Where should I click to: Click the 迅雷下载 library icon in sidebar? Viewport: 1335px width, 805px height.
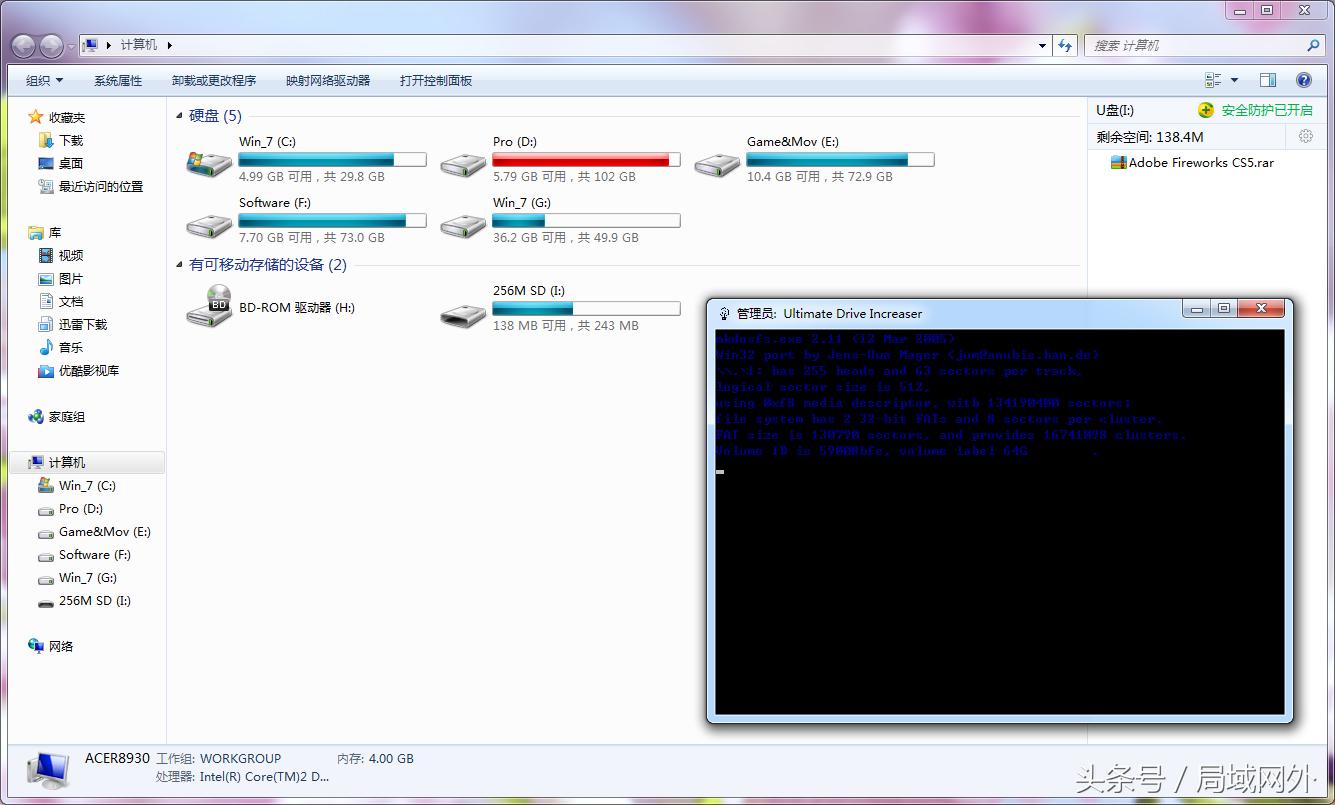[46, 324]
